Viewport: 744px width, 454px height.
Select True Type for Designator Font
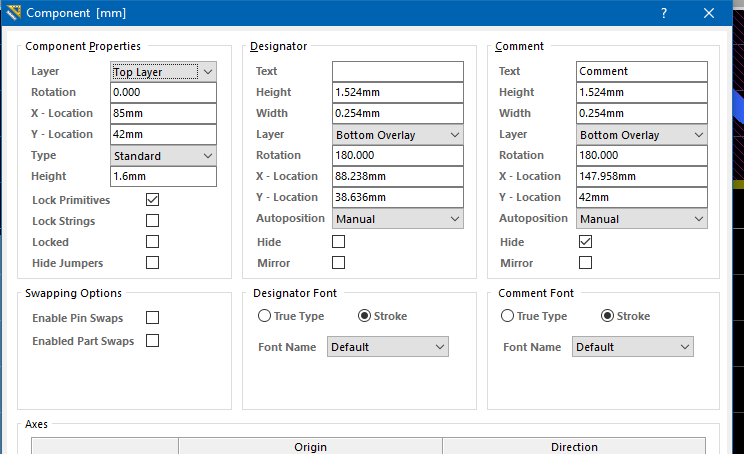click(265, 316)
